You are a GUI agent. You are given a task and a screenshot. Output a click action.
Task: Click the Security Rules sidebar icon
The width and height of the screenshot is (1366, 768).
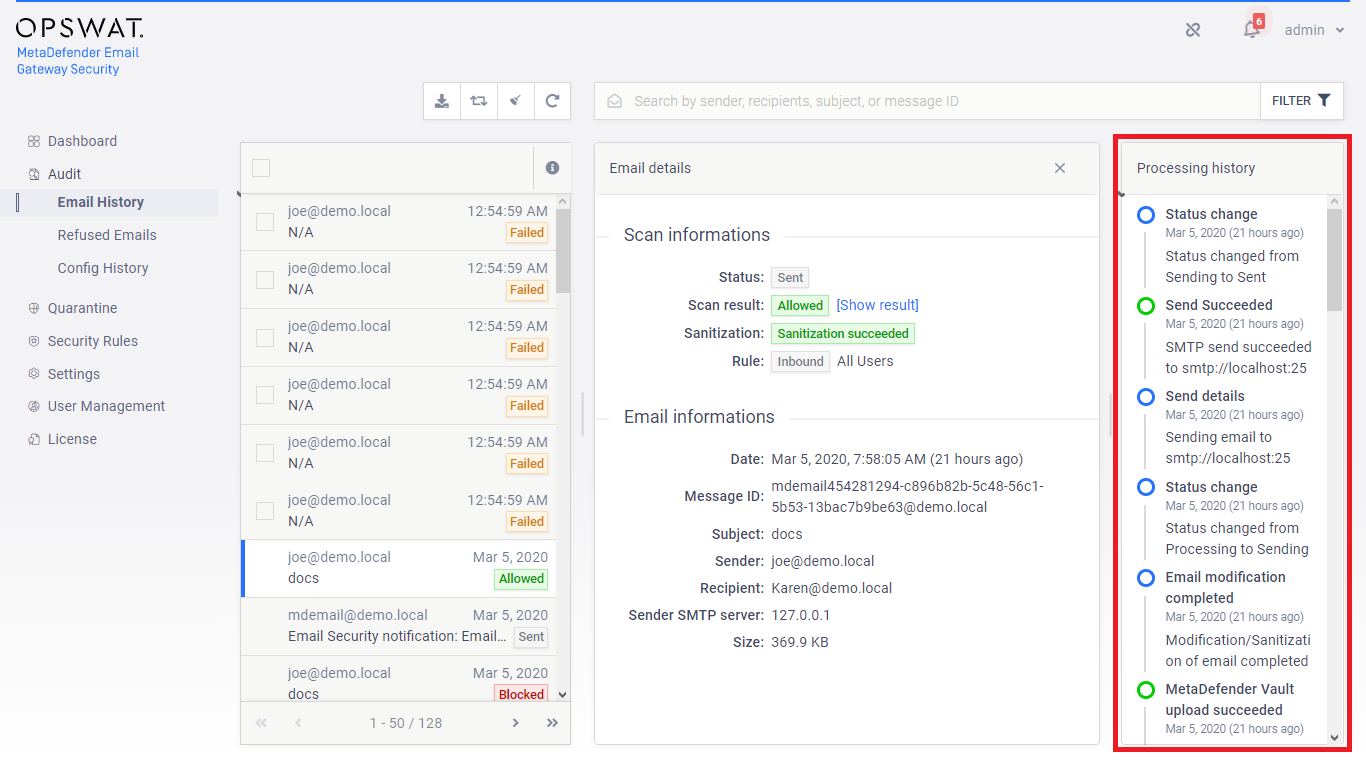(x=34, y=341)
